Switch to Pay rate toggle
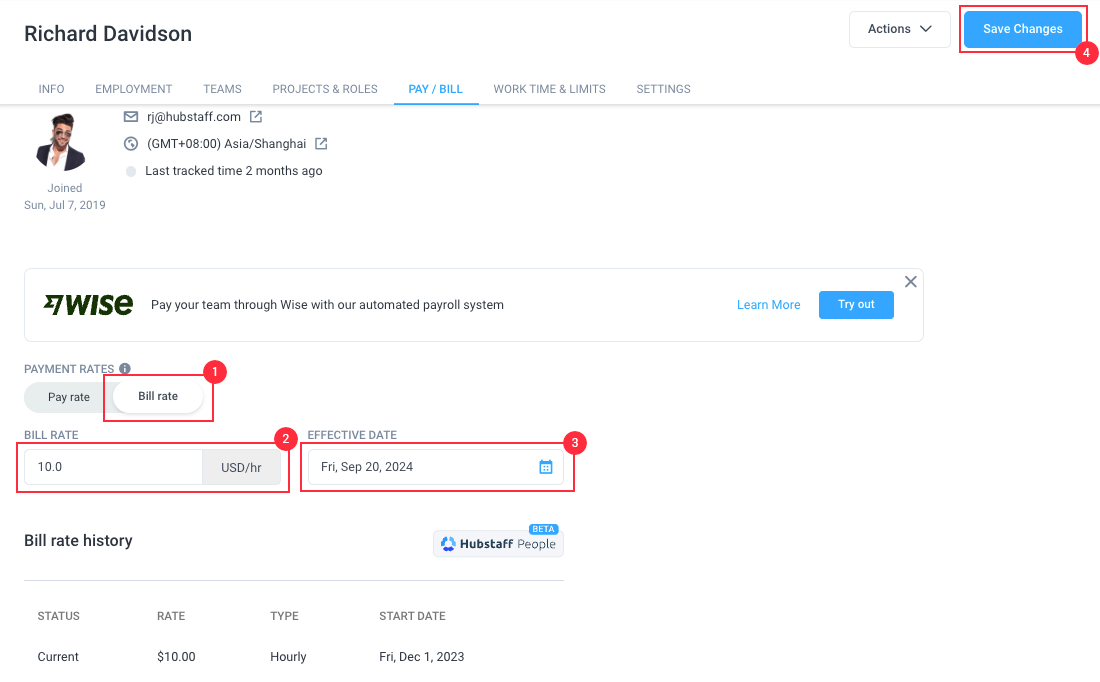The width and height of the screenshot is (1100, 682). tap(69, 397)
